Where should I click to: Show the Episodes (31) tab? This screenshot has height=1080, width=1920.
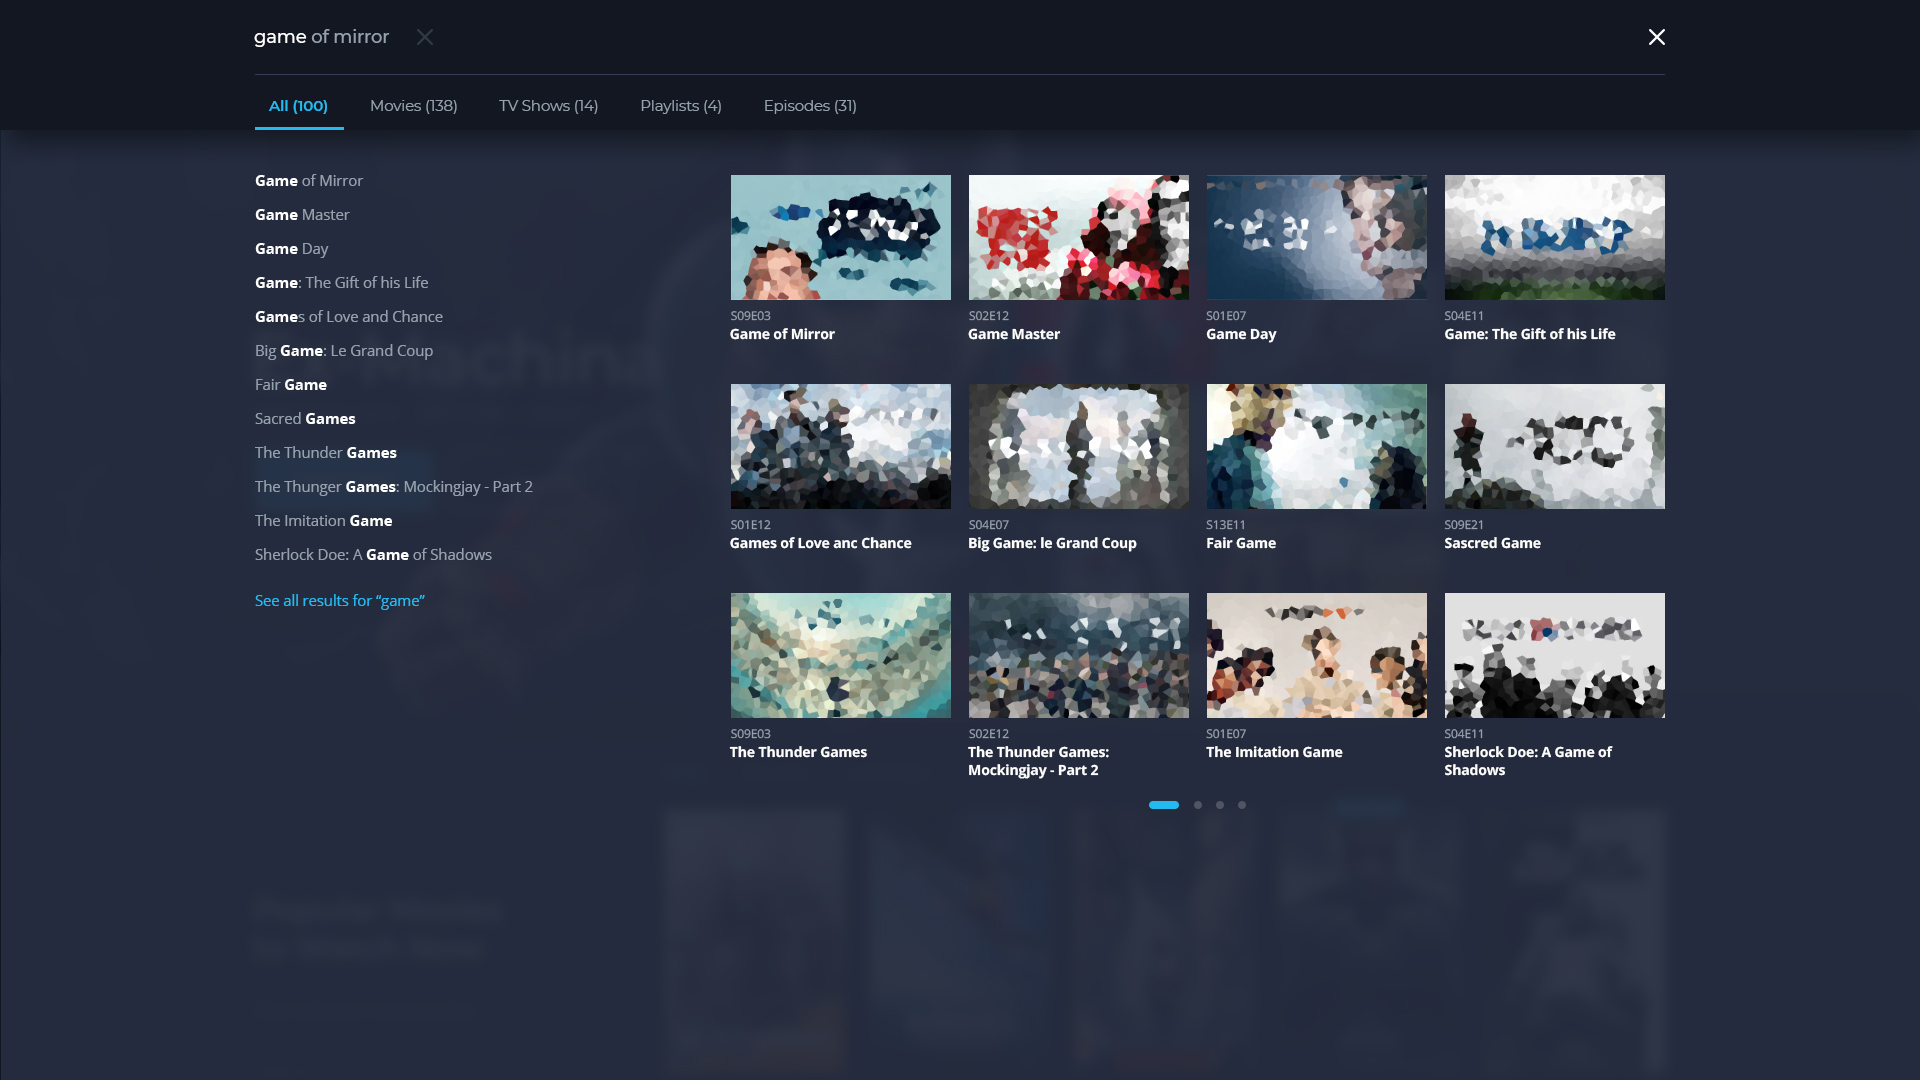click(809, 106)
